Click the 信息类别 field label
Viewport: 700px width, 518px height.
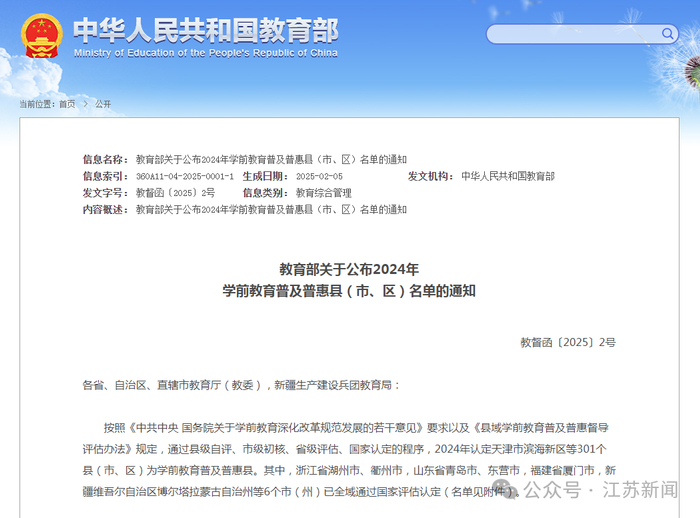tap(265, 193)
